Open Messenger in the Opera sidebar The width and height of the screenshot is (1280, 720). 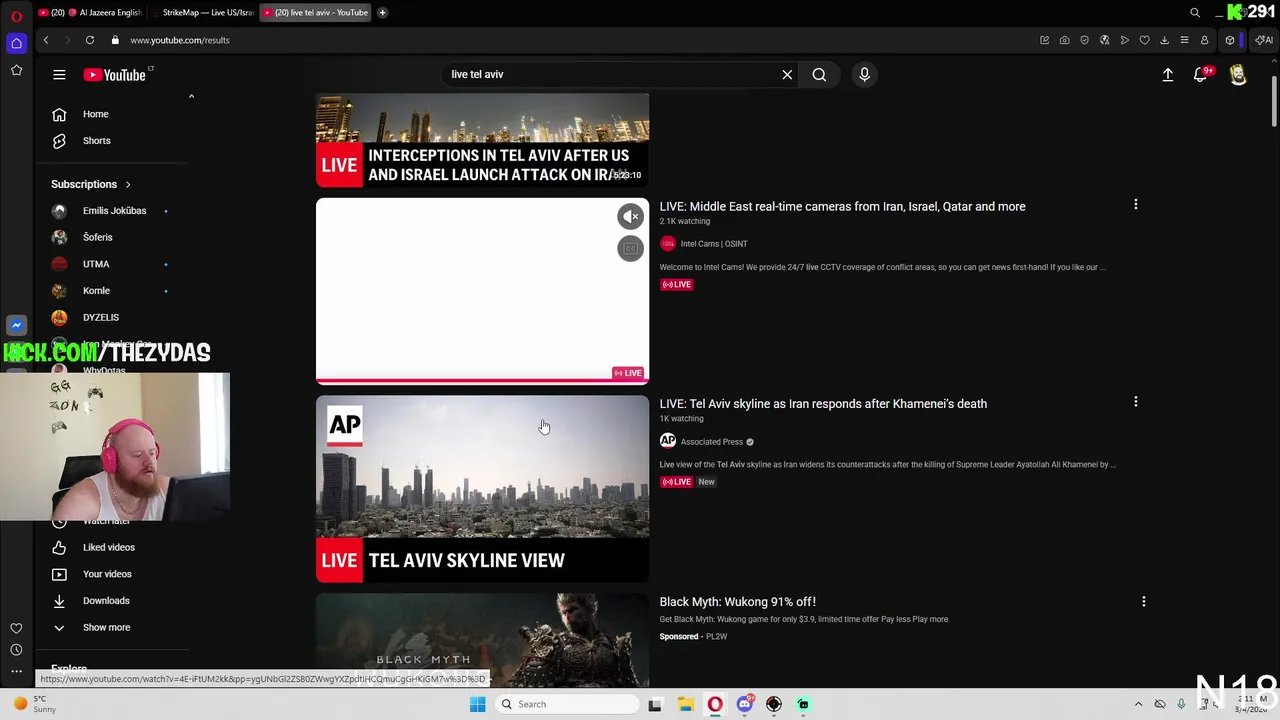click(16, 325)
